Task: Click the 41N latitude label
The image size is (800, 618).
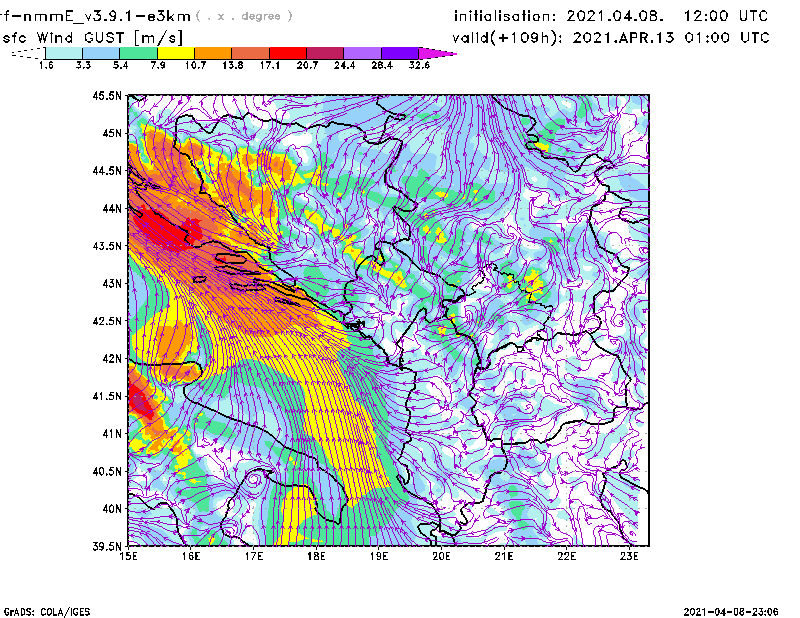Action: (112, 434)
